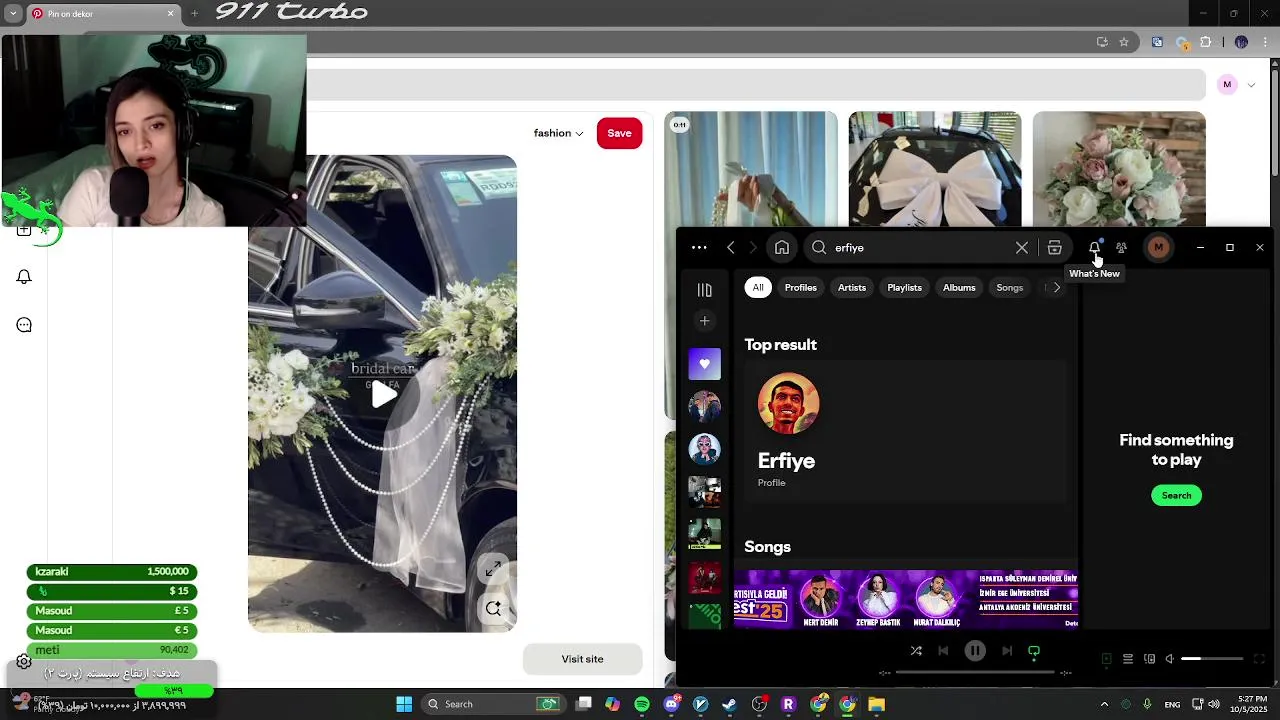
Task: Open the Spotify profile avatar M
Action: point(1158,248)
